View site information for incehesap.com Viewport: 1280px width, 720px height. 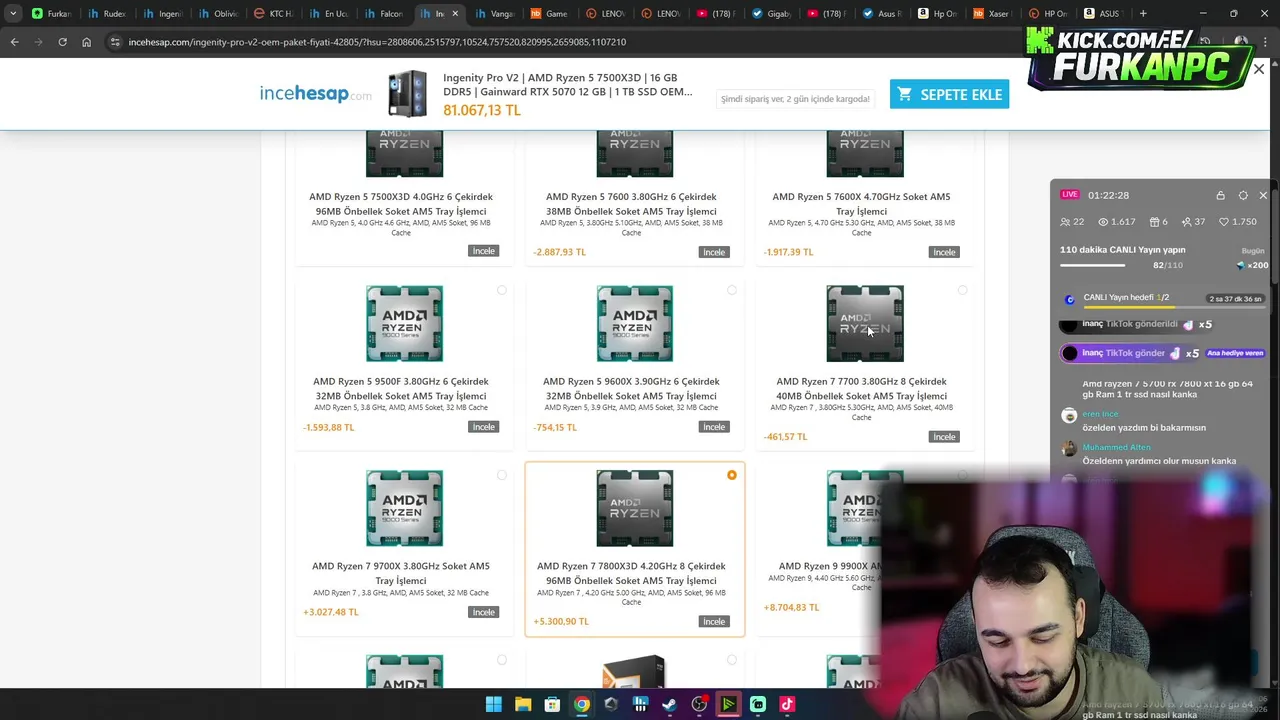[115, 42]
